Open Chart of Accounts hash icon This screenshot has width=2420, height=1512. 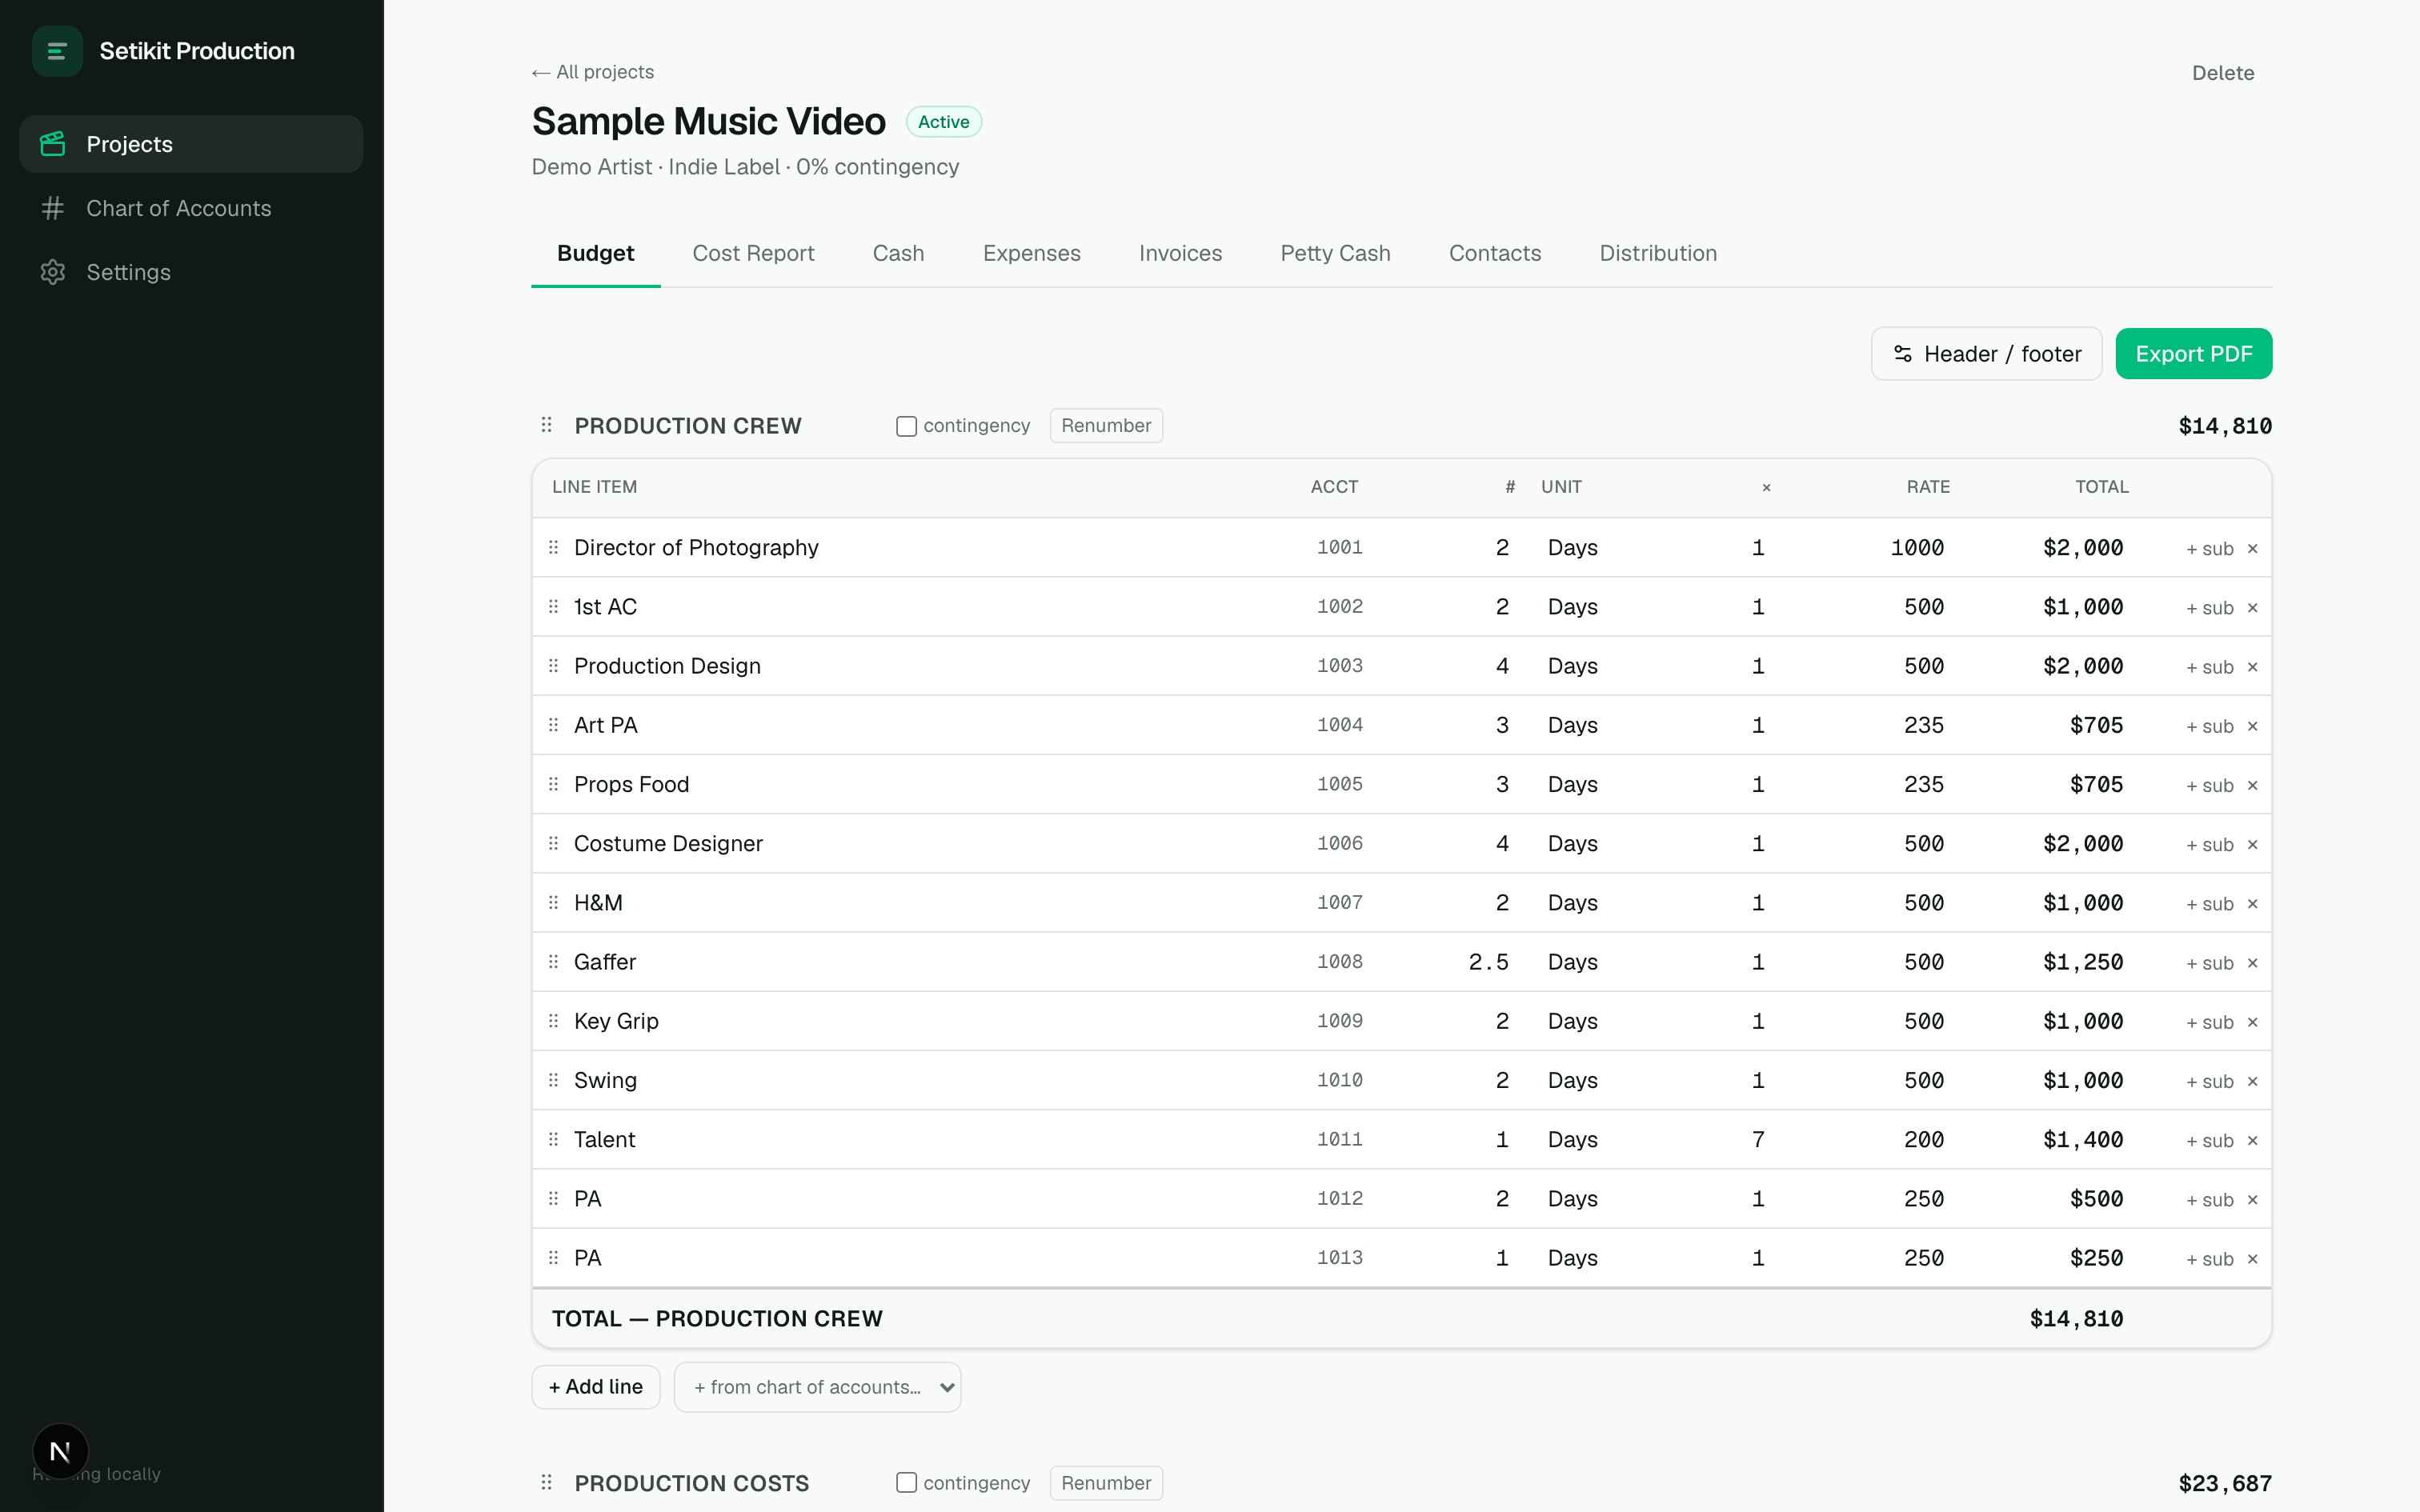53,208
